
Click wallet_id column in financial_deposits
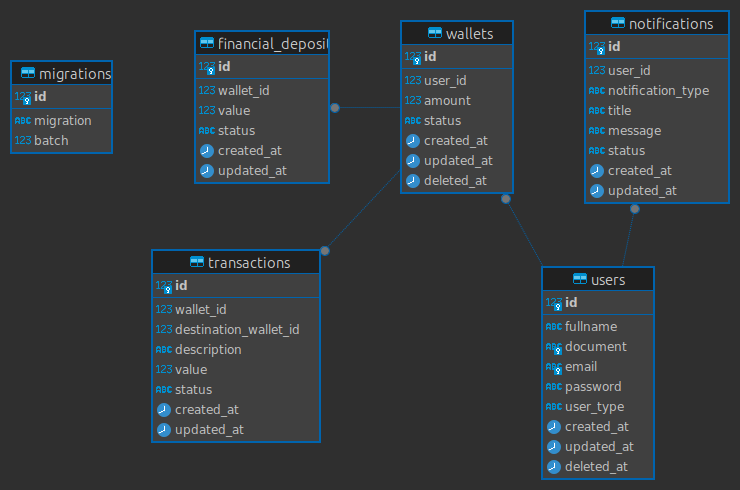tap(243, 91)
